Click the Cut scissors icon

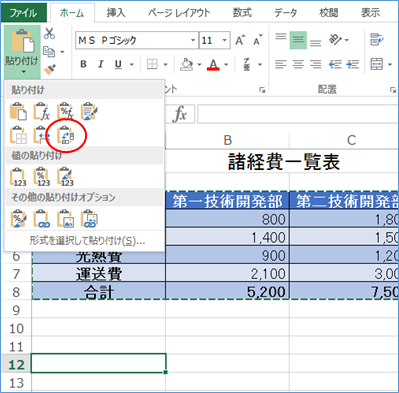49,33
